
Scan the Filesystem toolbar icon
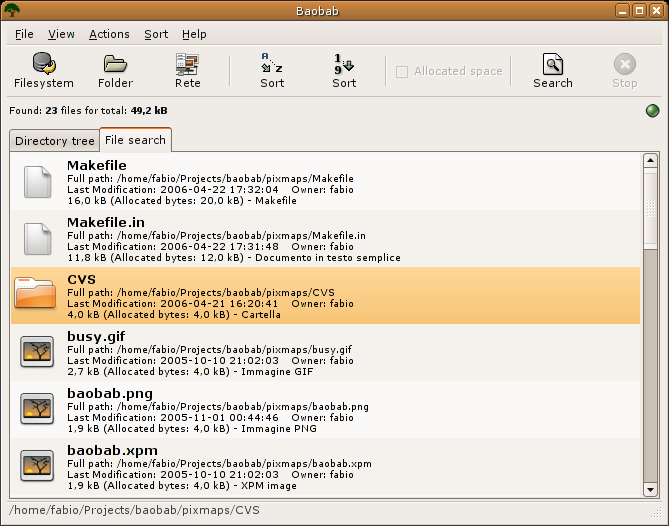(x=44, y=63)
